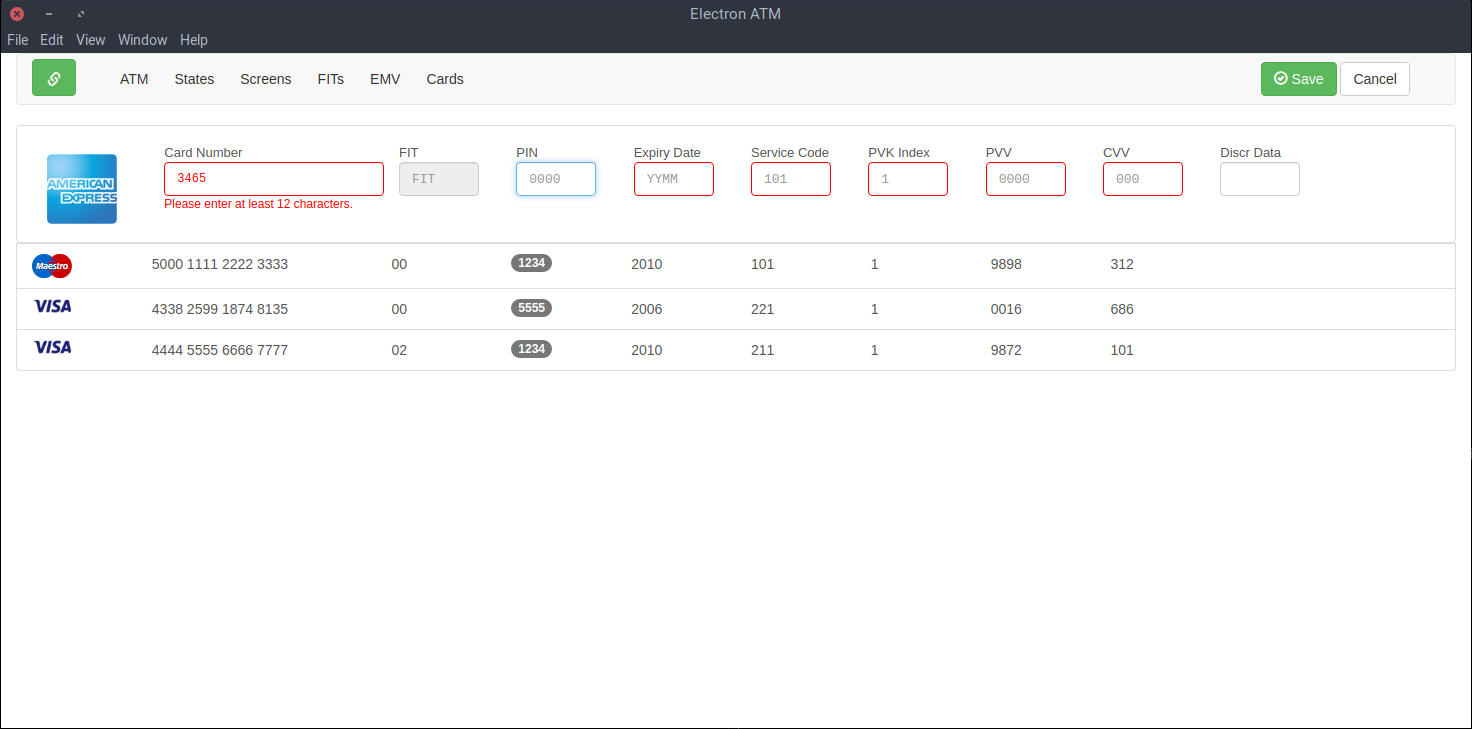
Task: Focus the PIN input field
Action: point(556,179)
